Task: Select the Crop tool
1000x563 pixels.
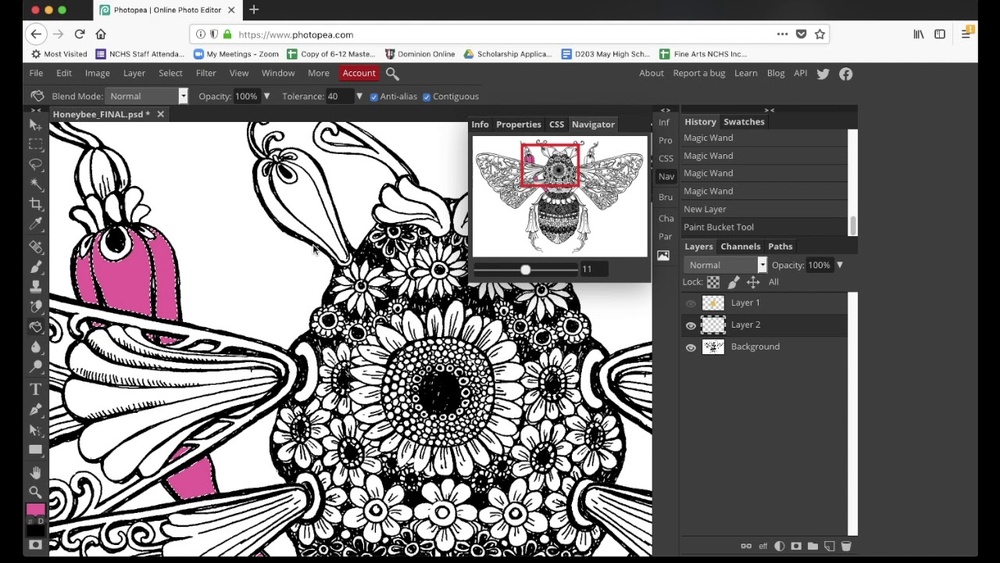Action: pos(35,204)
